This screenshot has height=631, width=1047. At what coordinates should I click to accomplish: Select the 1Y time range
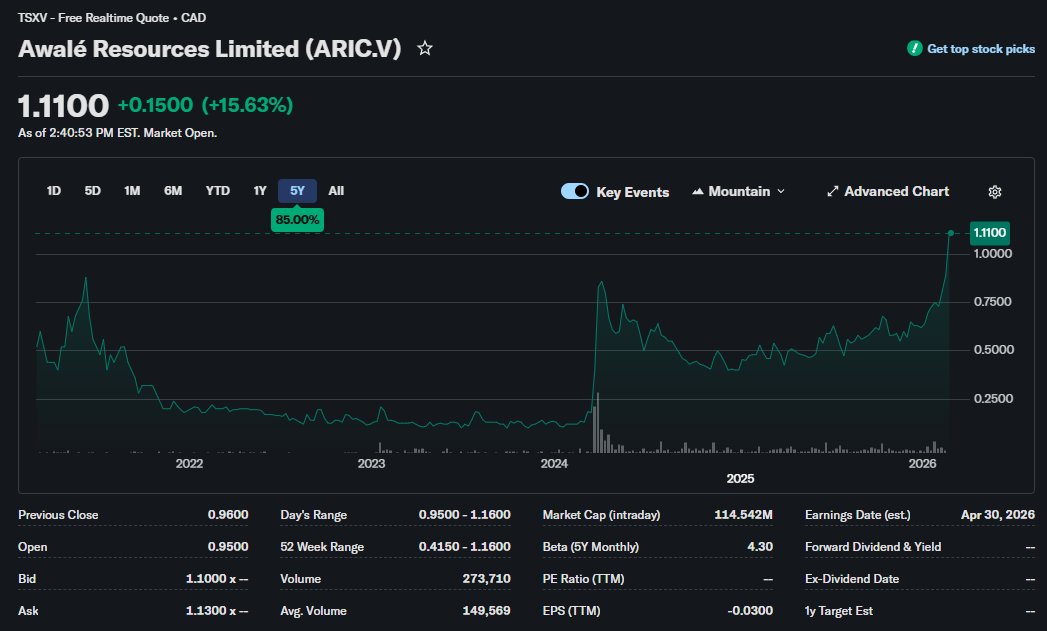pyautogui.click(x=260, y=191)
